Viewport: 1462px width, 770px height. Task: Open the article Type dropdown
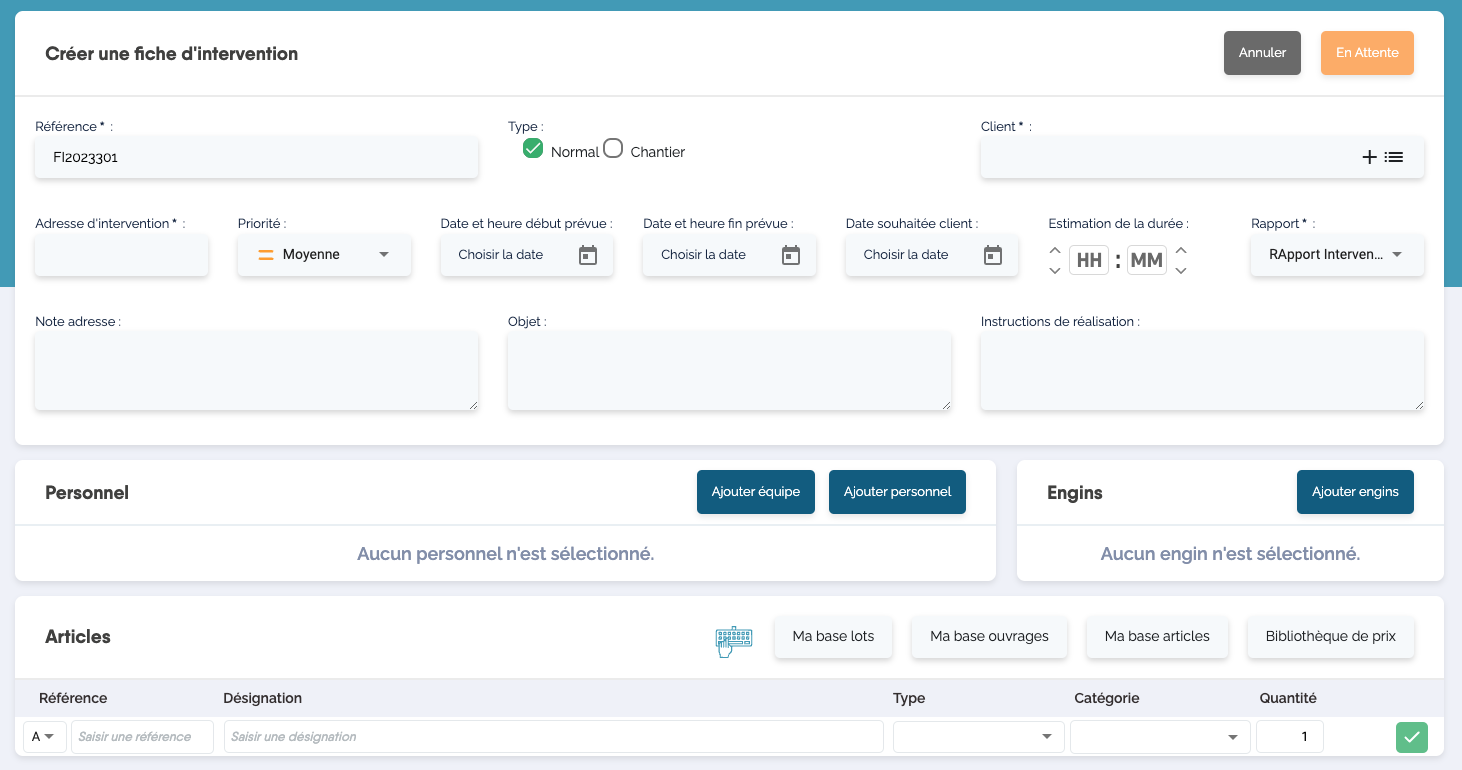[978, 737]
